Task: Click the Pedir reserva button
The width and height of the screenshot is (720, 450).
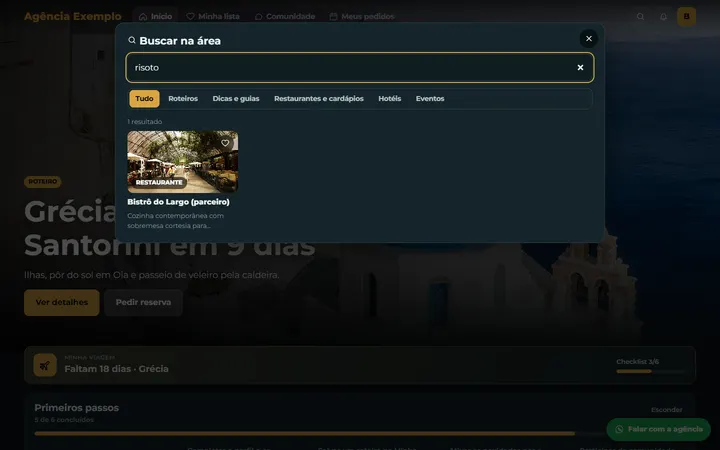Action: coord(143,302)
